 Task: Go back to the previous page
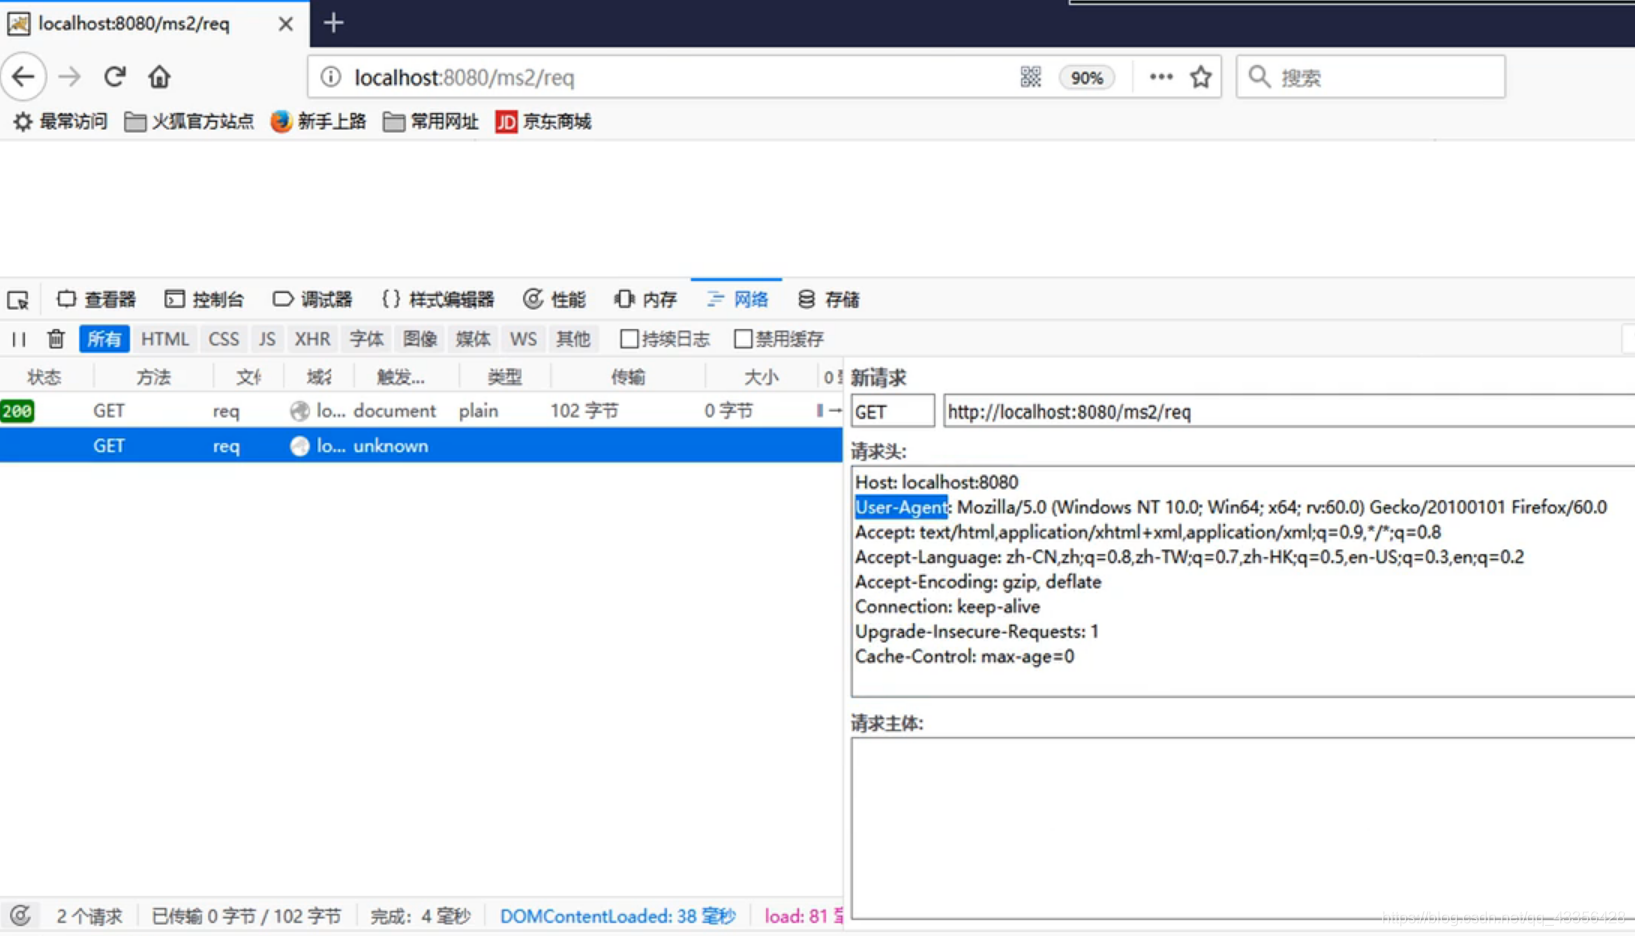click(x=23, y=77)
